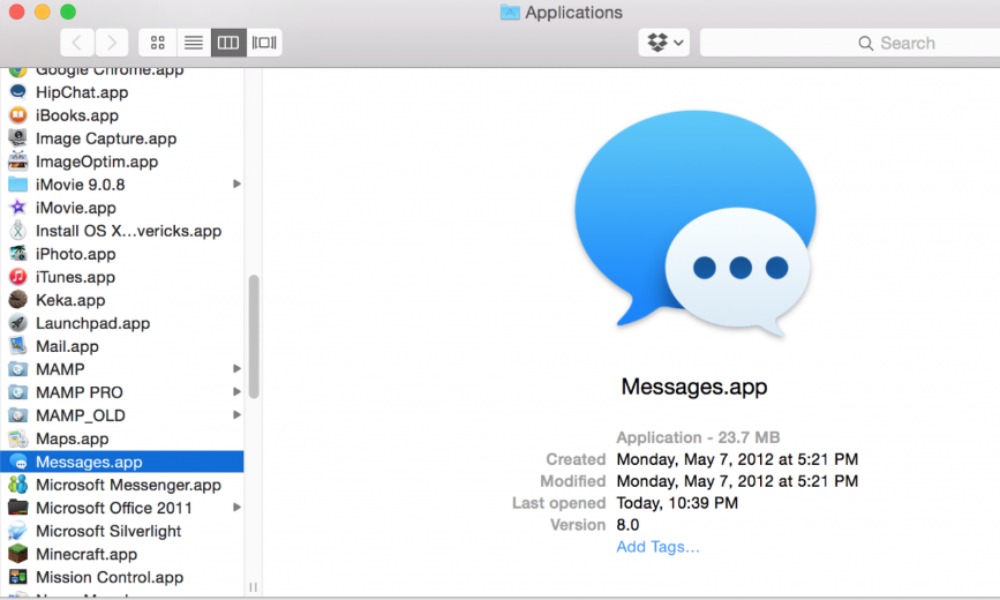Click the green zoom window button
This screenshot has width=1000, height=600.
tap(68, 11)
